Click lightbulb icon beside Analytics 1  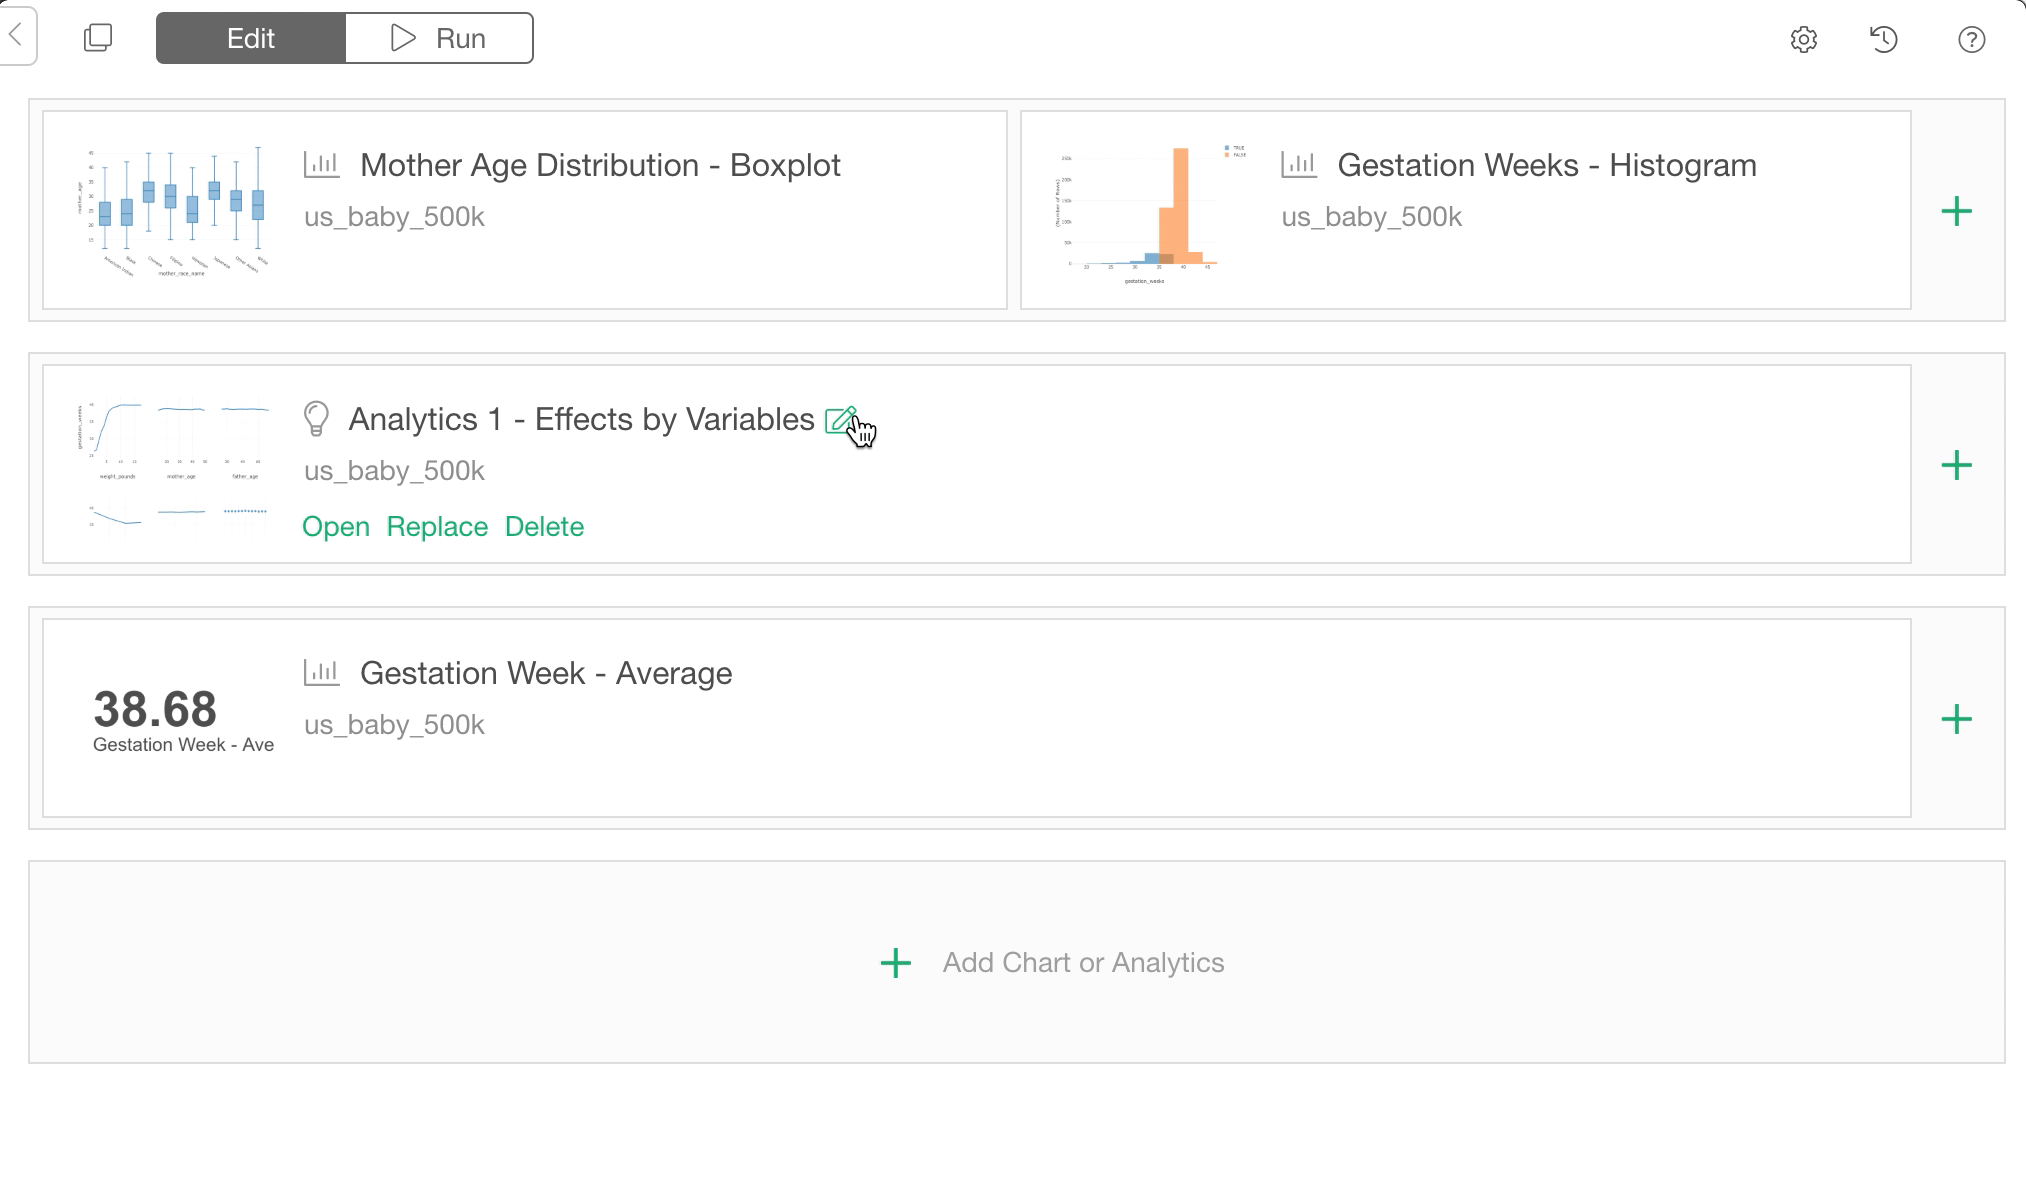pos(316,419)
